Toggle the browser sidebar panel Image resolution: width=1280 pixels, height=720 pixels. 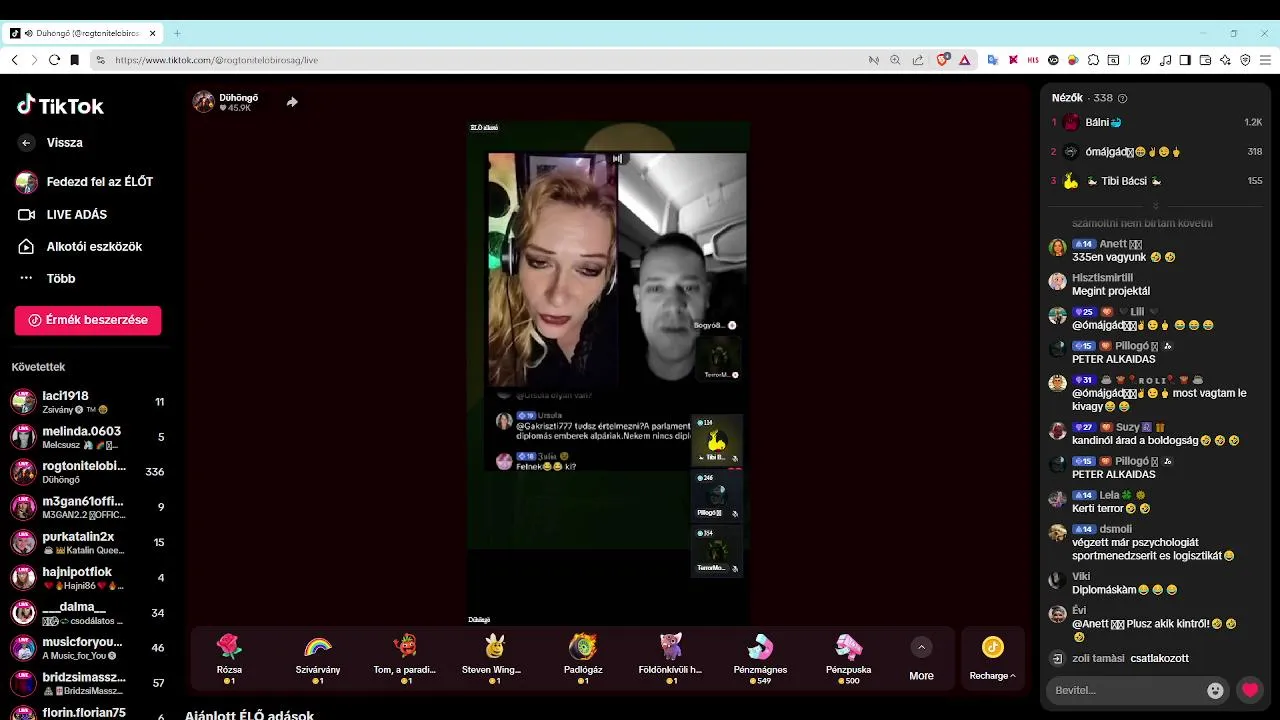click(x=1185, y=60)
